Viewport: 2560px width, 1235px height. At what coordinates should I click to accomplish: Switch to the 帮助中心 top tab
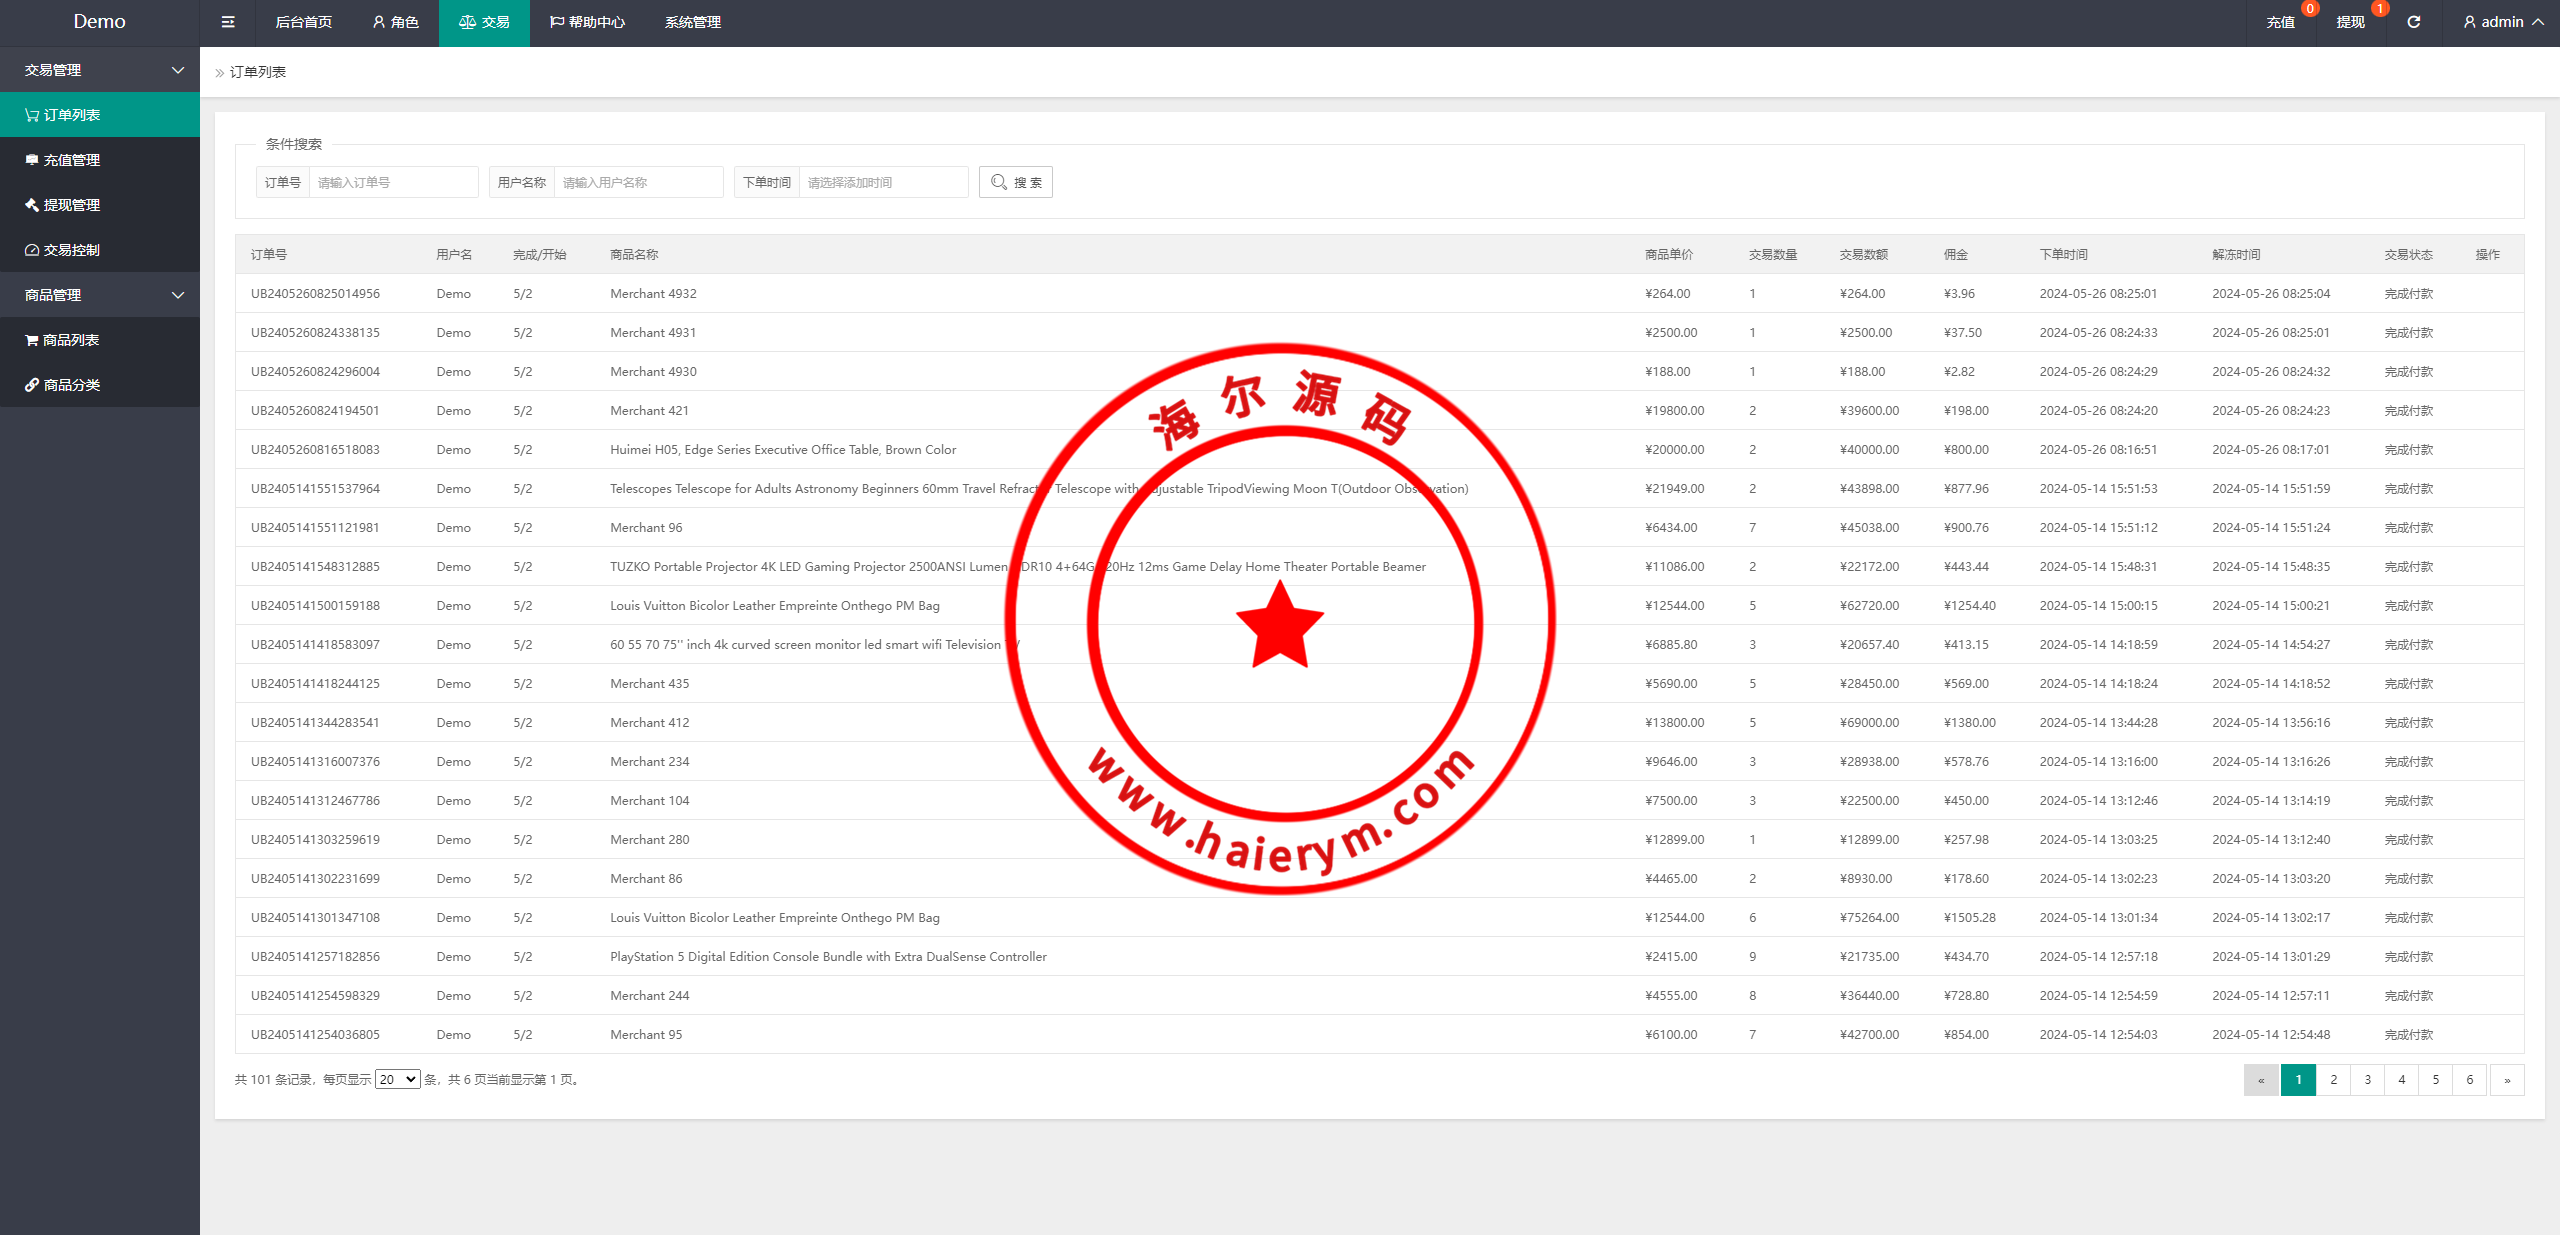pyautogui.click(x=587, y=22)
